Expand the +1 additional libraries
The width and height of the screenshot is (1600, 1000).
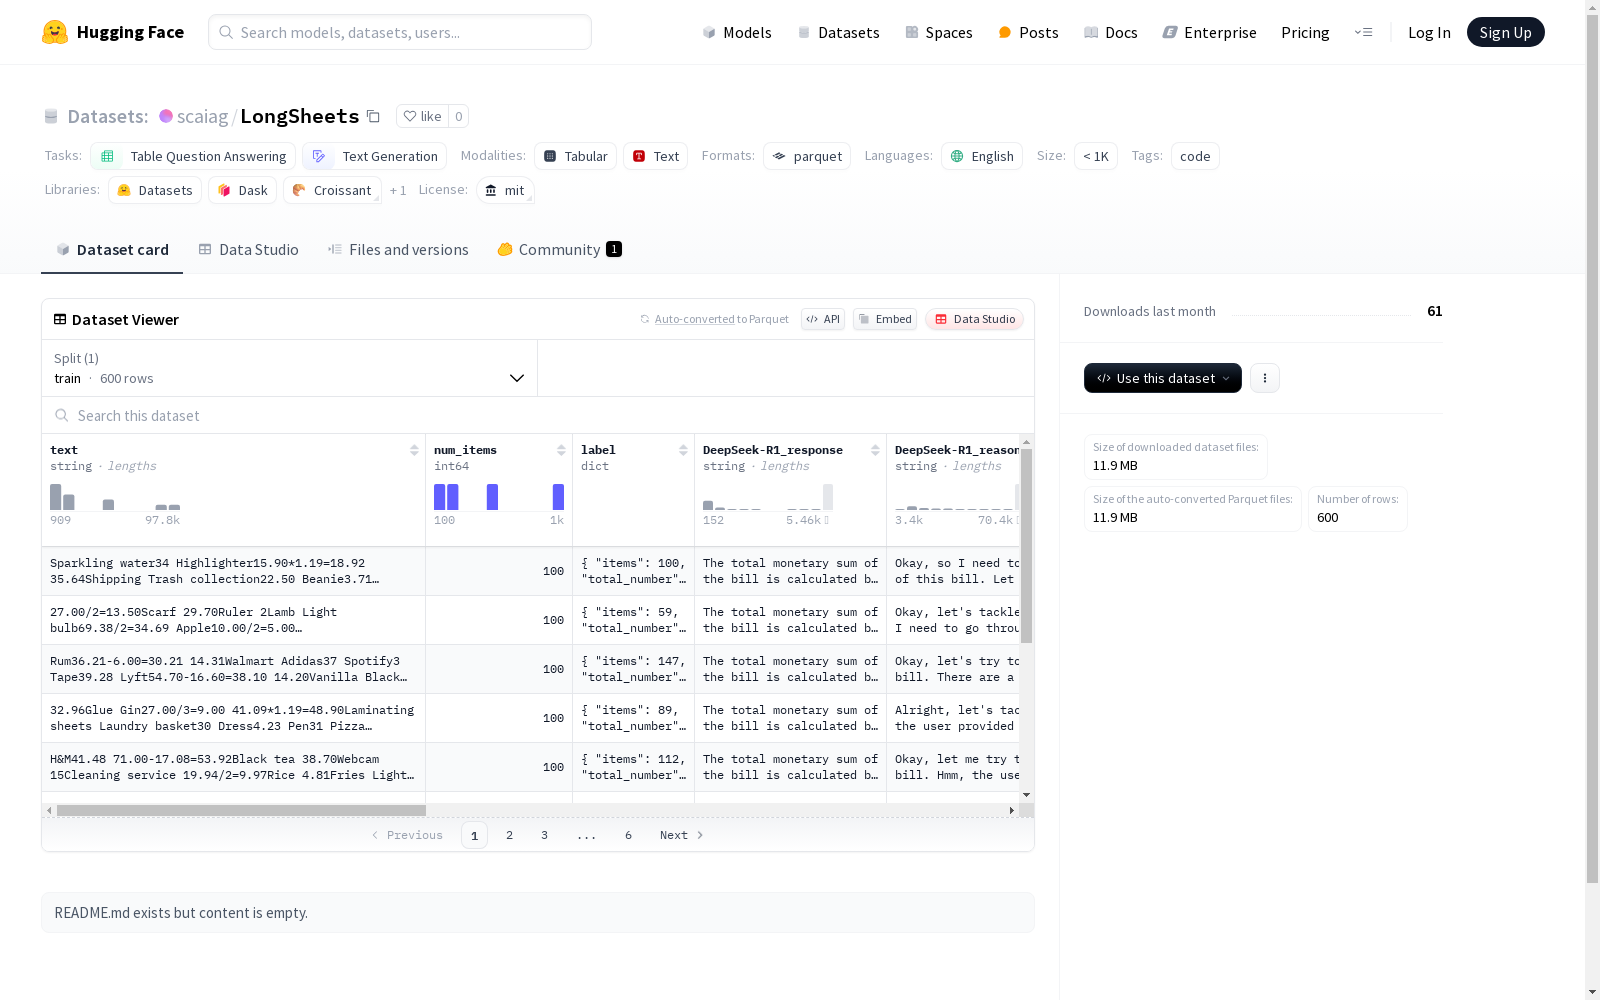pyautogui.click(x=398, y=190)
